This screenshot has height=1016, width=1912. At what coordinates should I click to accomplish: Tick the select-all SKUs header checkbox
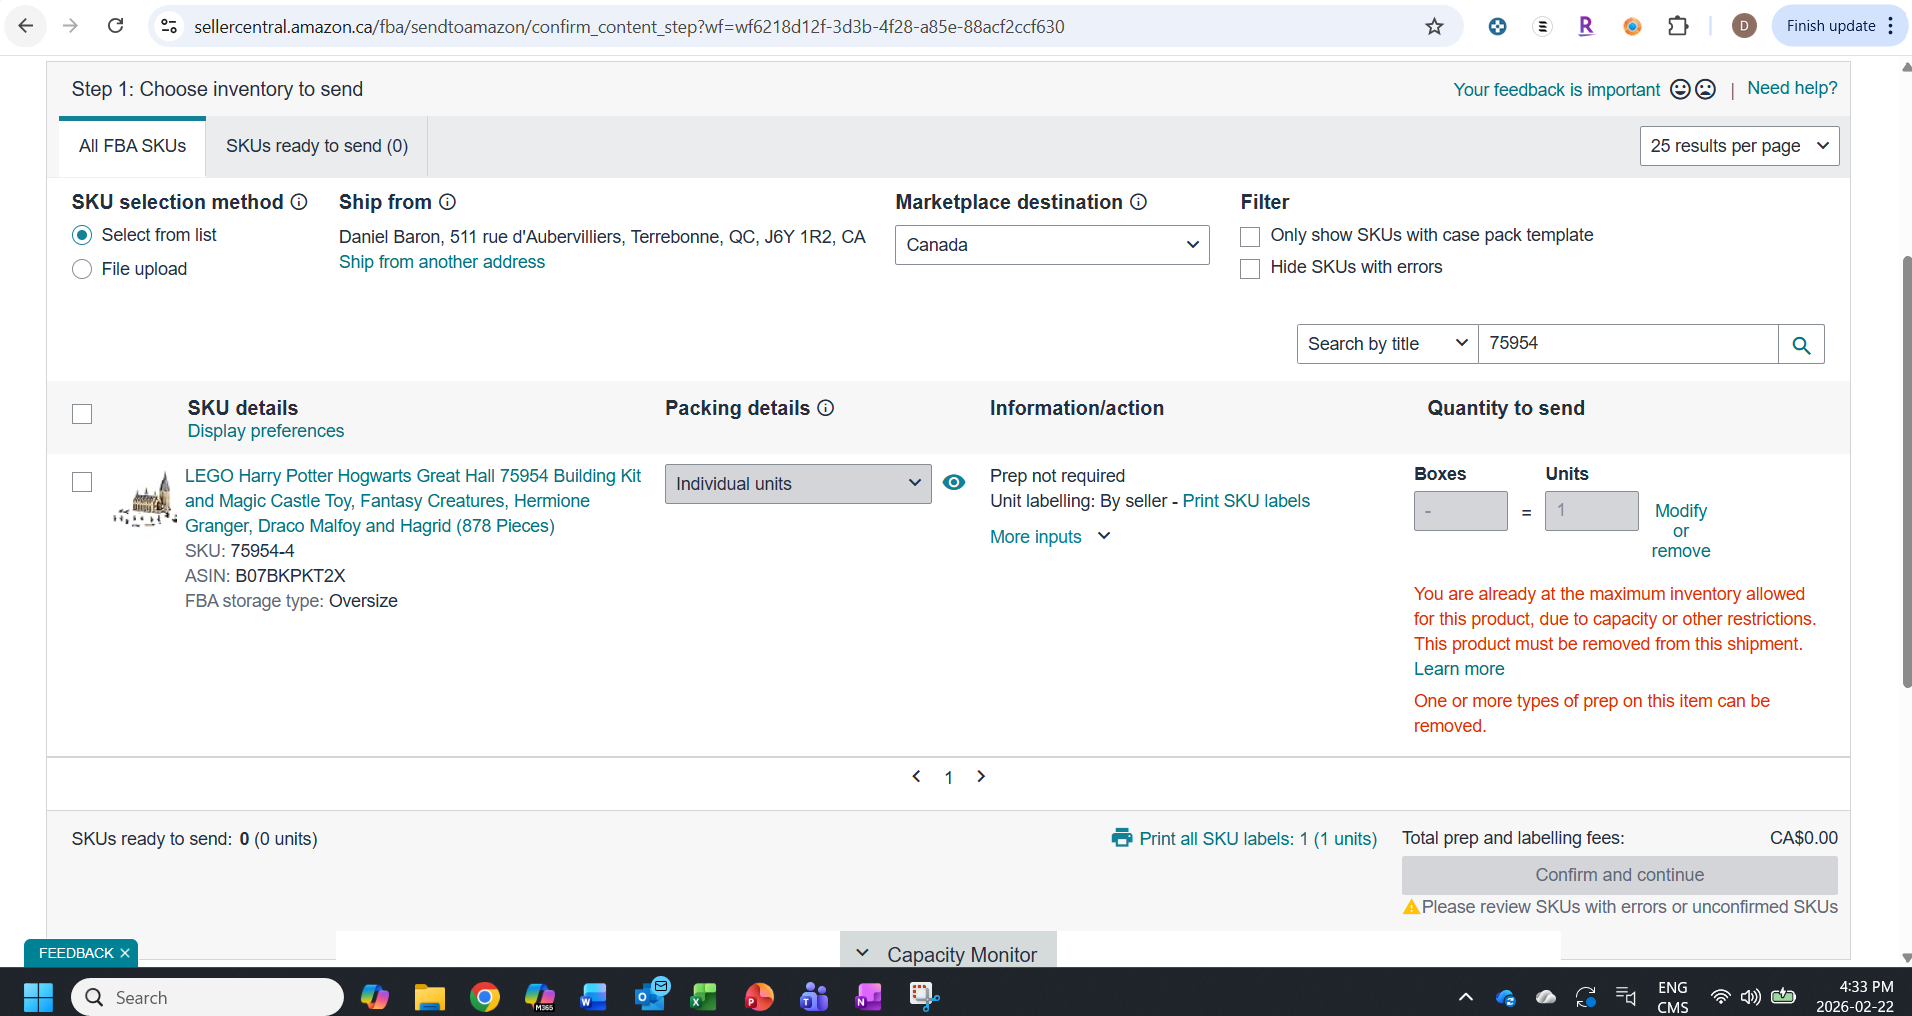[x=82, y=414]
